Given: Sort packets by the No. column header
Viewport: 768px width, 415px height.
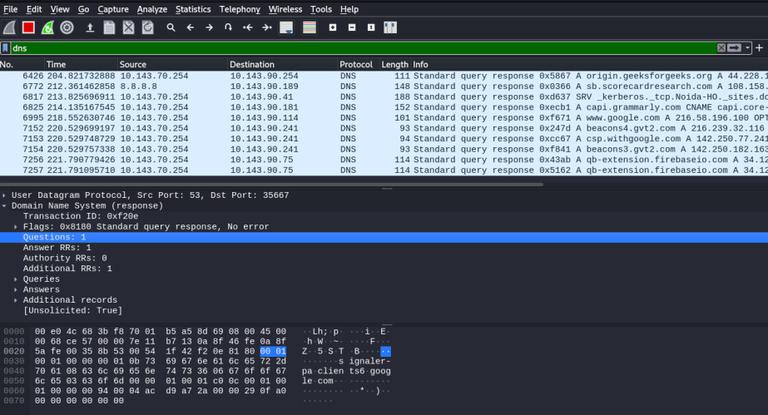Looking at the screenshot, I should 7,64.
